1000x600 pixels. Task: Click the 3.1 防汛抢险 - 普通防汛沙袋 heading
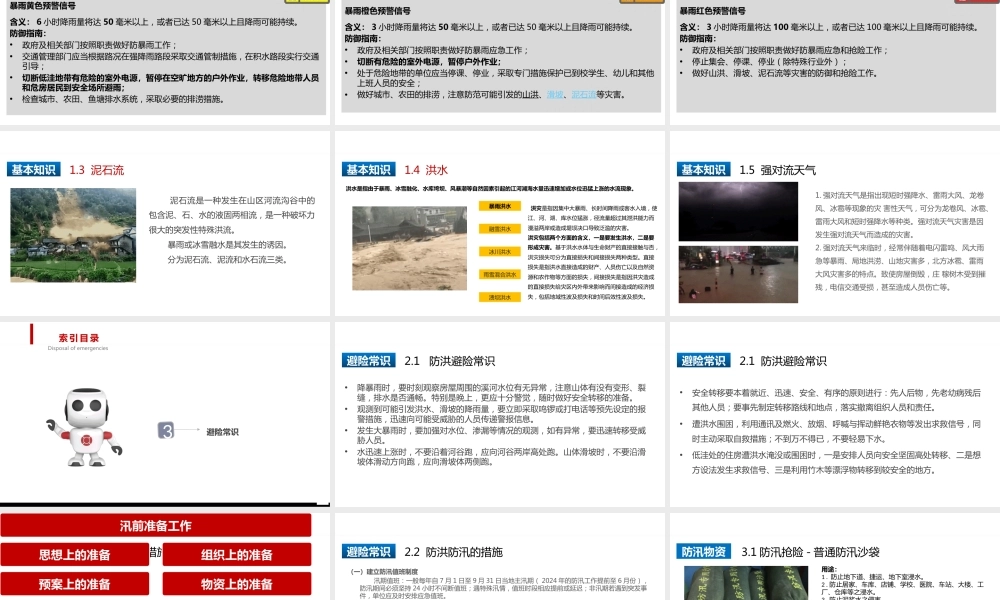[810, 552]
